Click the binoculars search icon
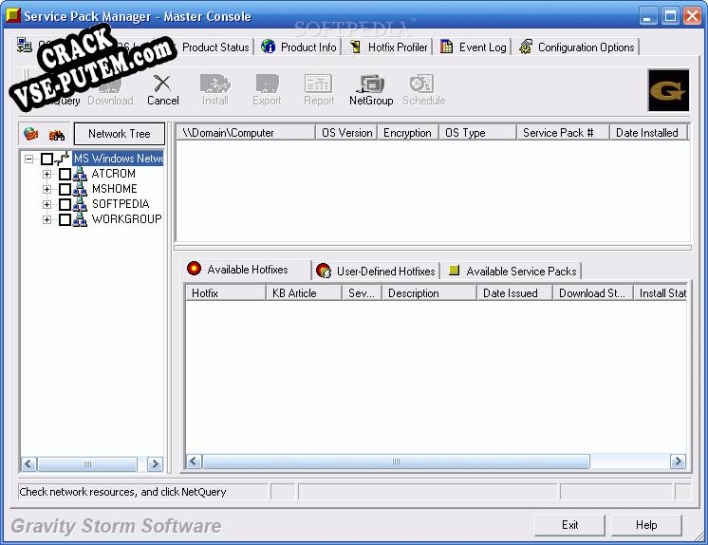Viewport: 708px width, 545px height. click(x=57, y=135)
